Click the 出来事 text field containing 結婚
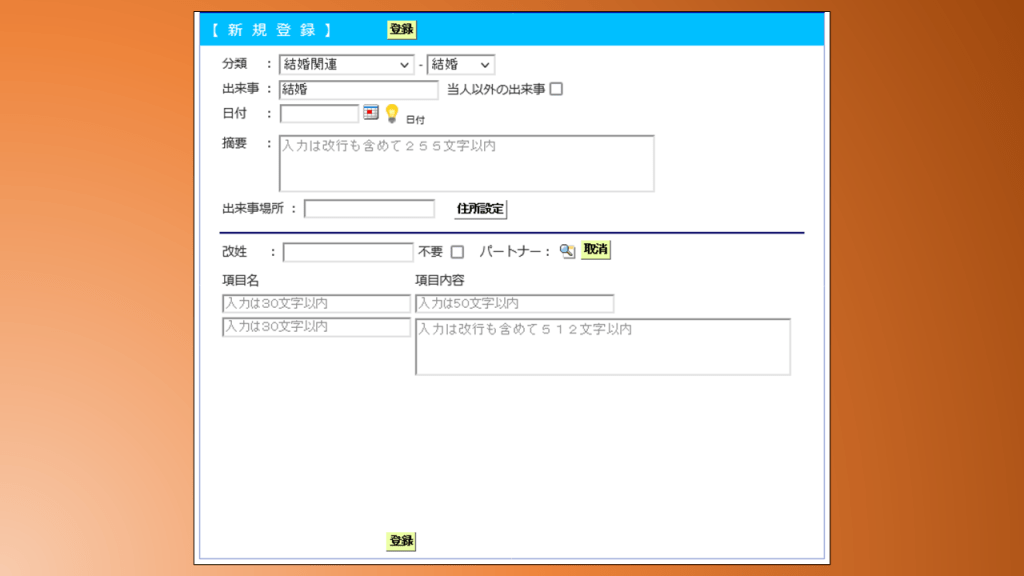This screenshot has width=1024, height=576. (x=358, y=90)
